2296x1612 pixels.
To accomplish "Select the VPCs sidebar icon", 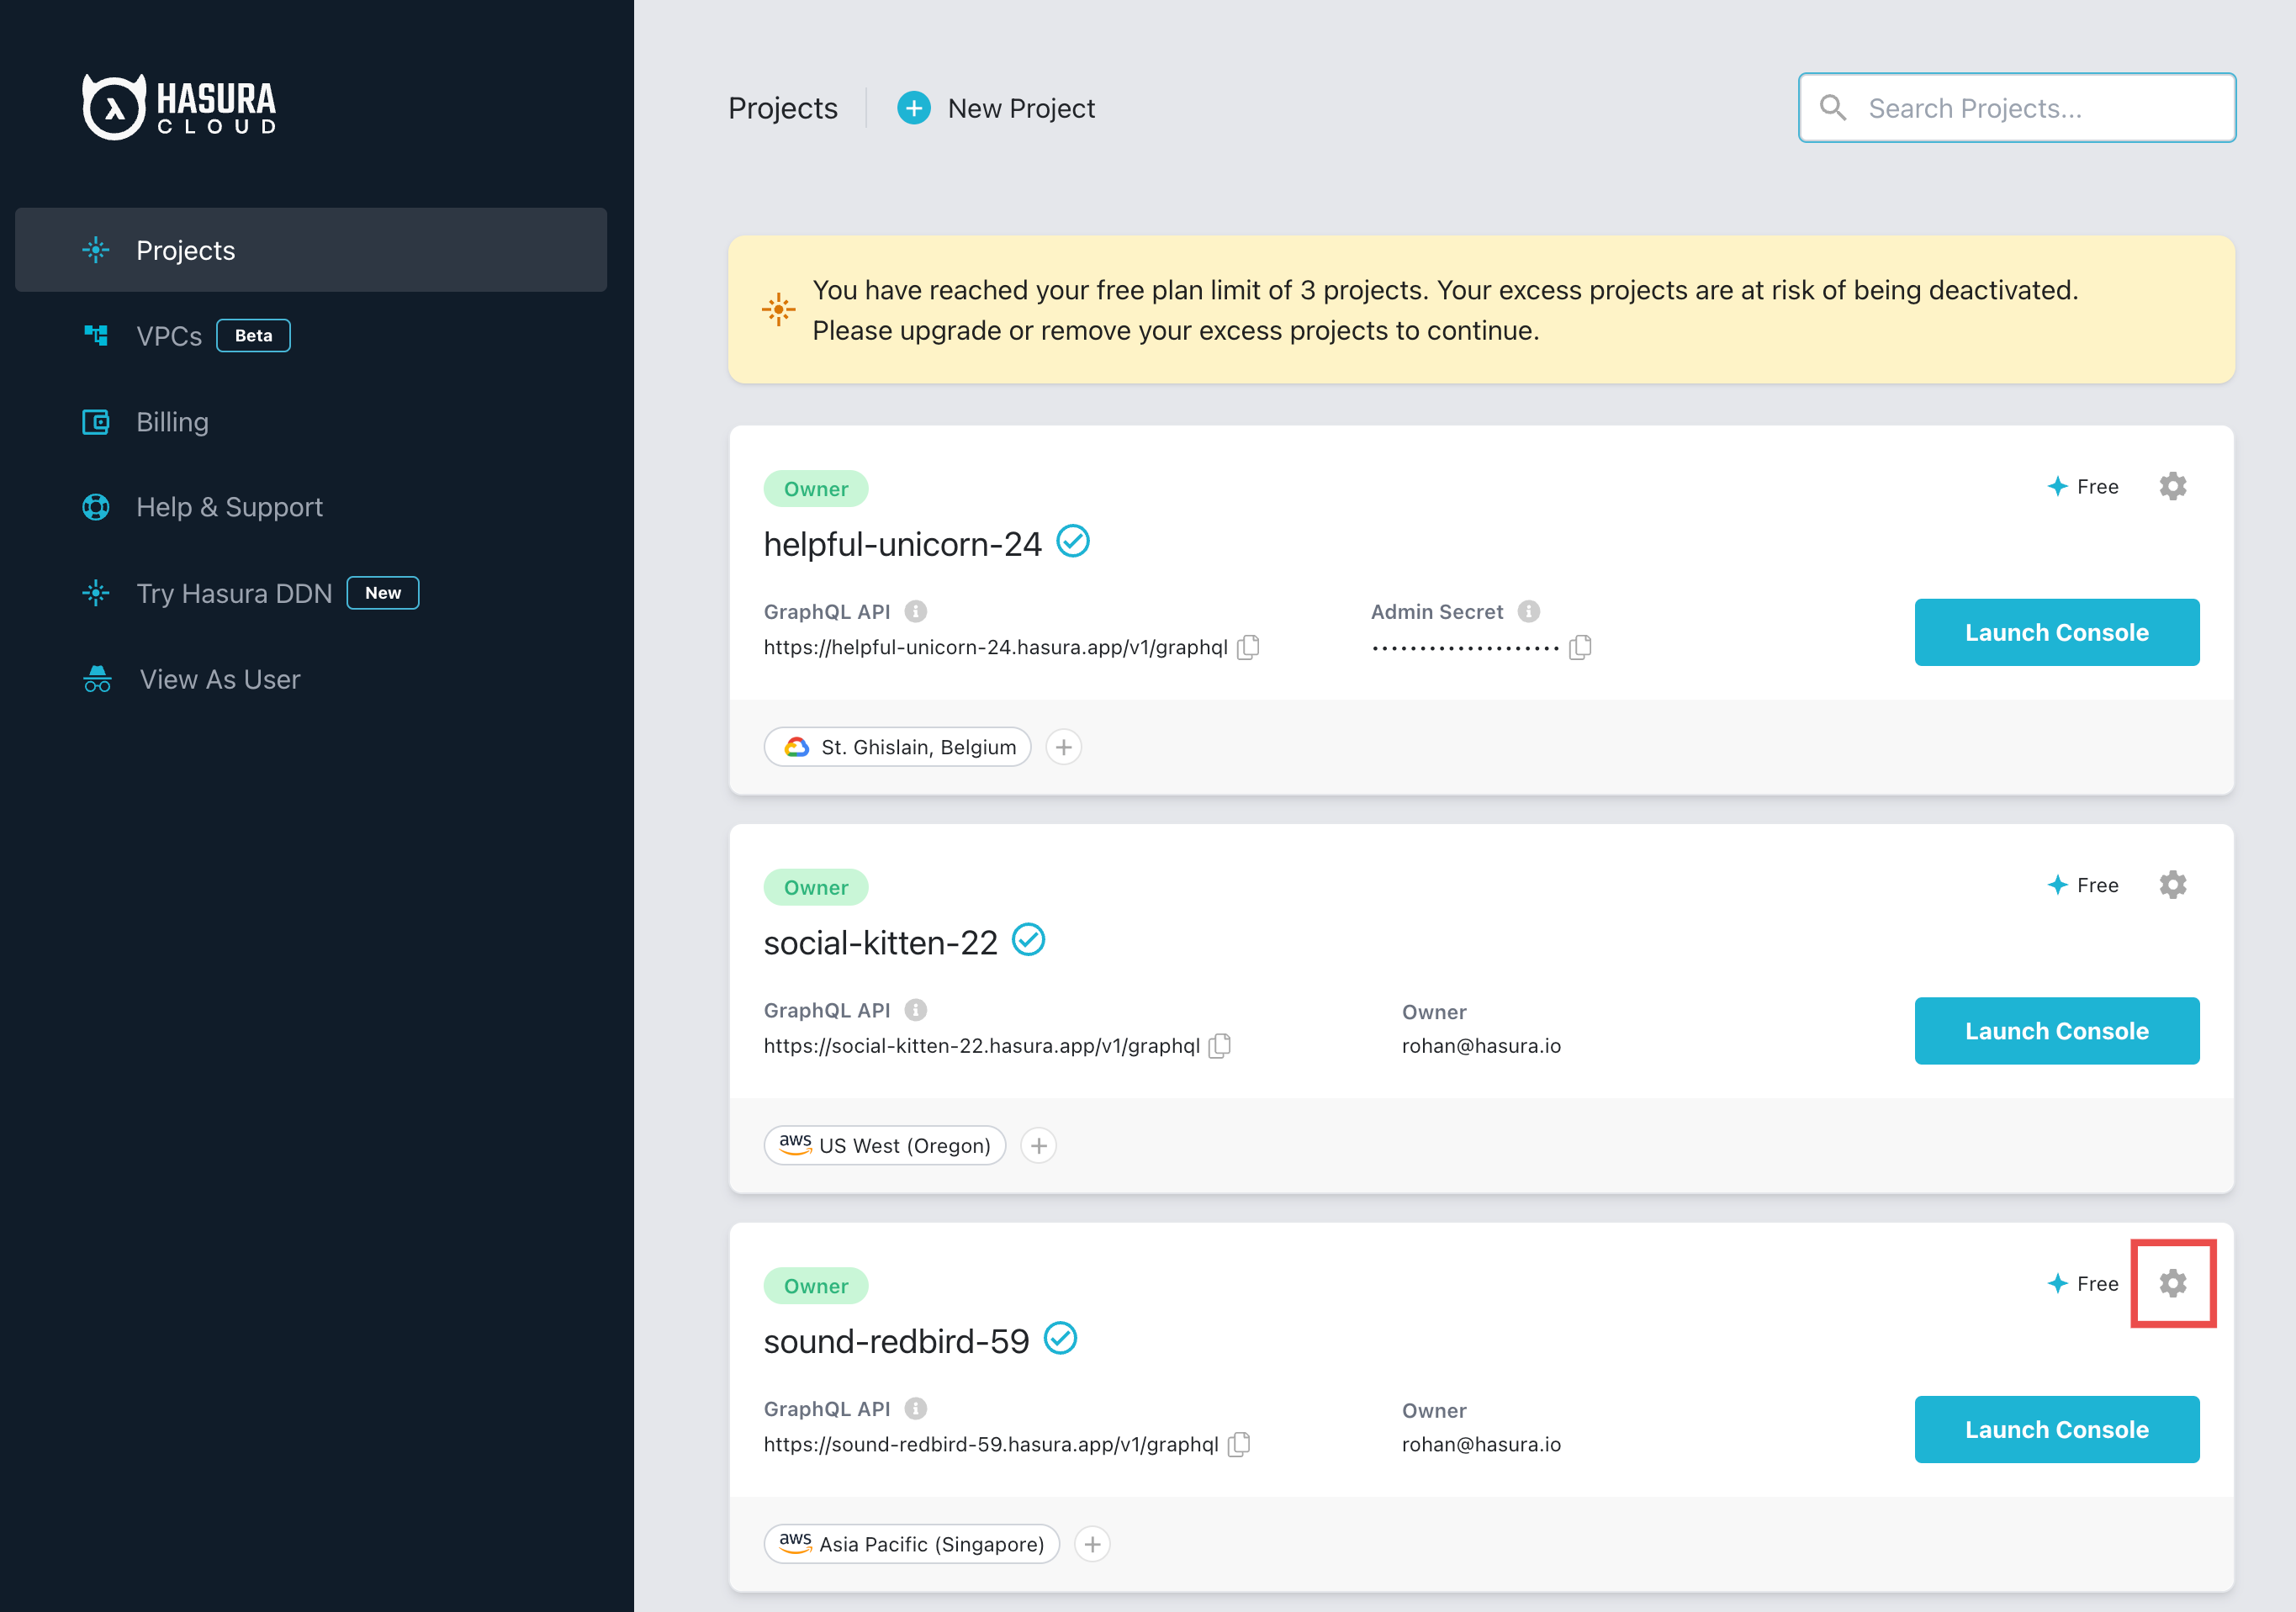I will pyautogui.click(x=96, y=335).
